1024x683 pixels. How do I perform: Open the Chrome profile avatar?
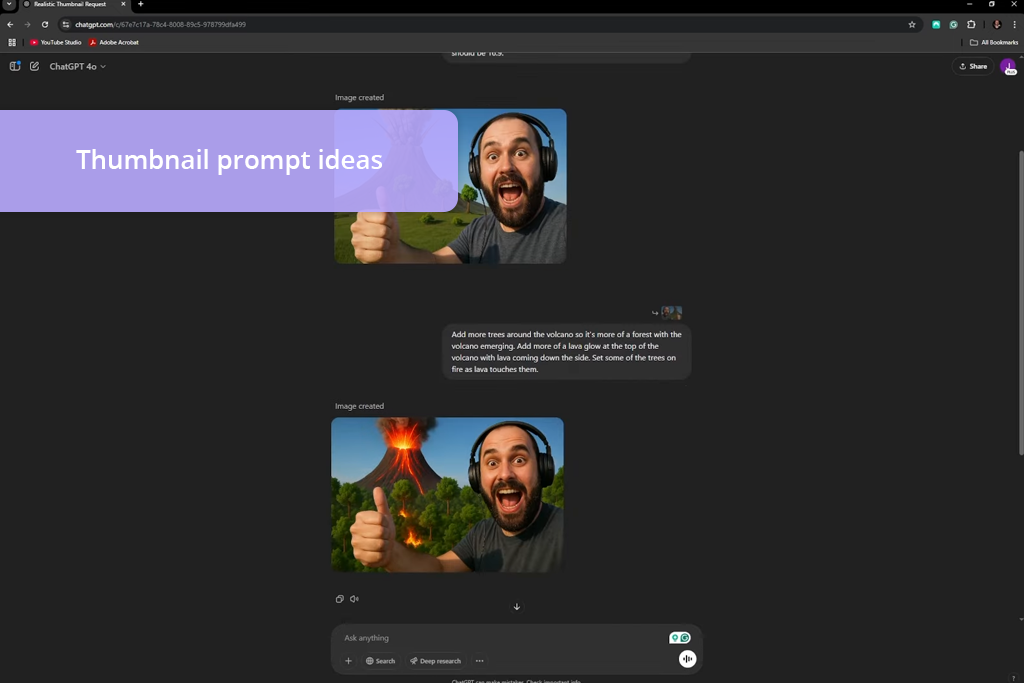click(x=997, y=24)
